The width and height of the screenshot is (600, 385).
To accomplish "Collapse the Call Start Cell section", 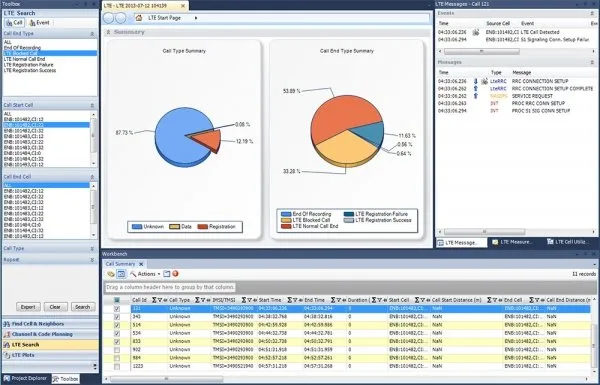I will [x=92, y=105].
